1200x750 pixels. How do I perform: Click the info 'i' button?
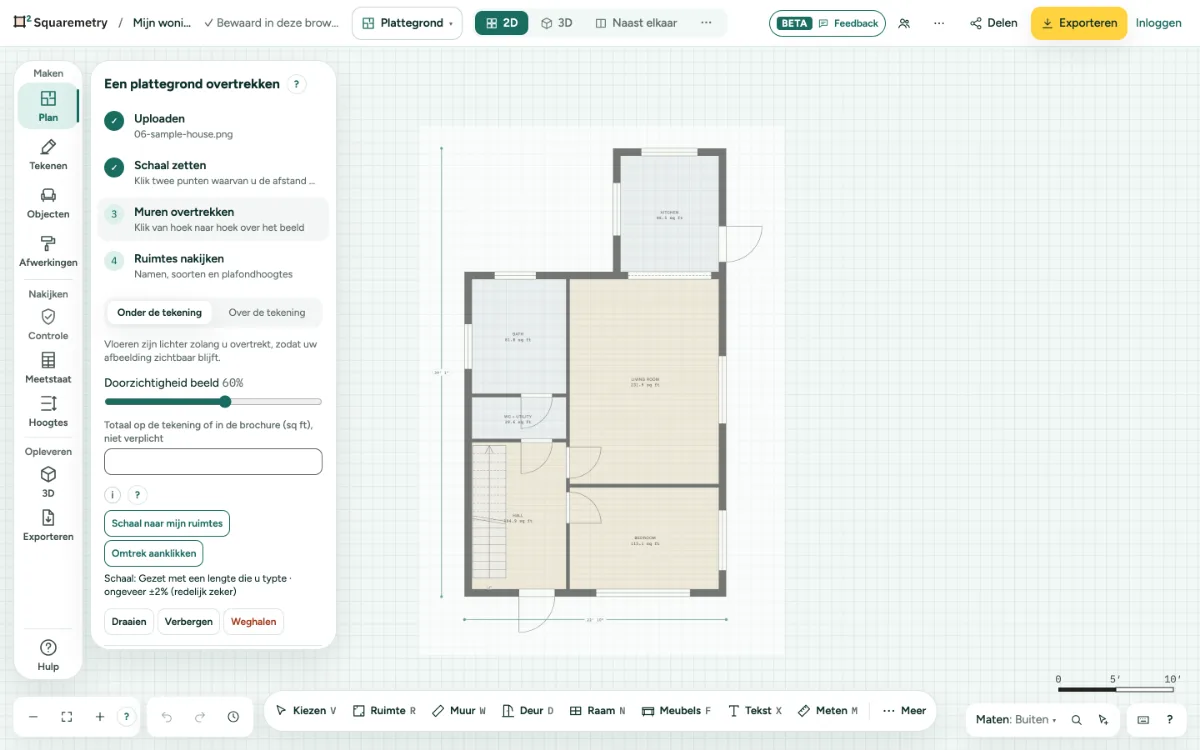point(113,495)
